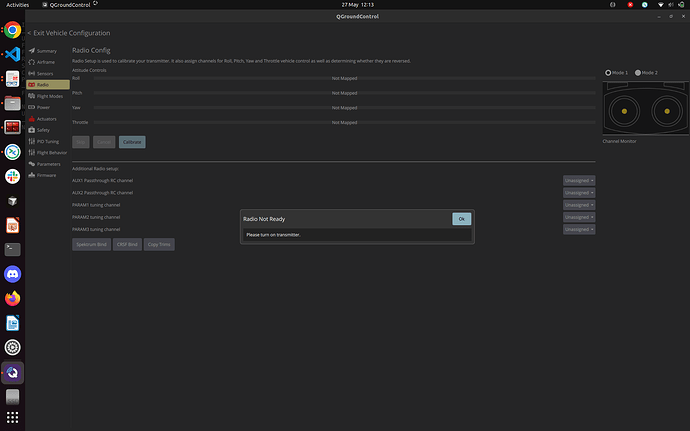The width and height of the screenshot is (690, 431).
Task: Launch Visual Studio Code from the dock
Action: pyautogui.click(x=12, y=55)
